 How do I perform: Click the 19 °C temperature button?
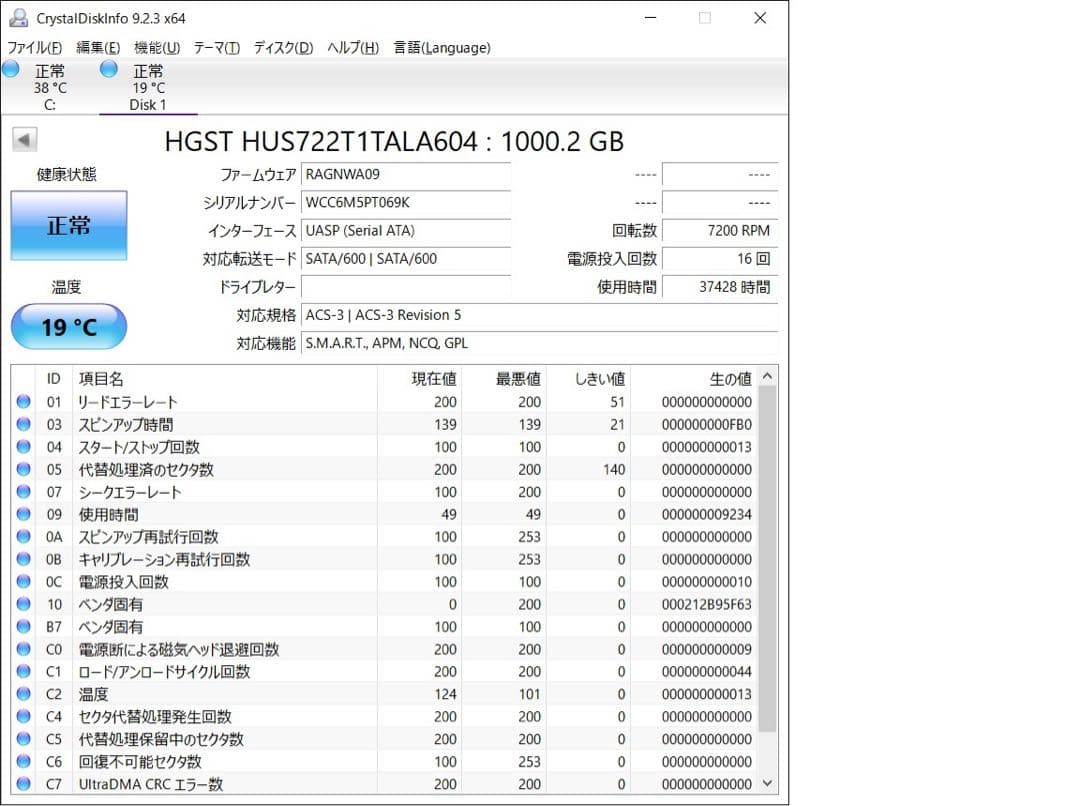(69, 327)
